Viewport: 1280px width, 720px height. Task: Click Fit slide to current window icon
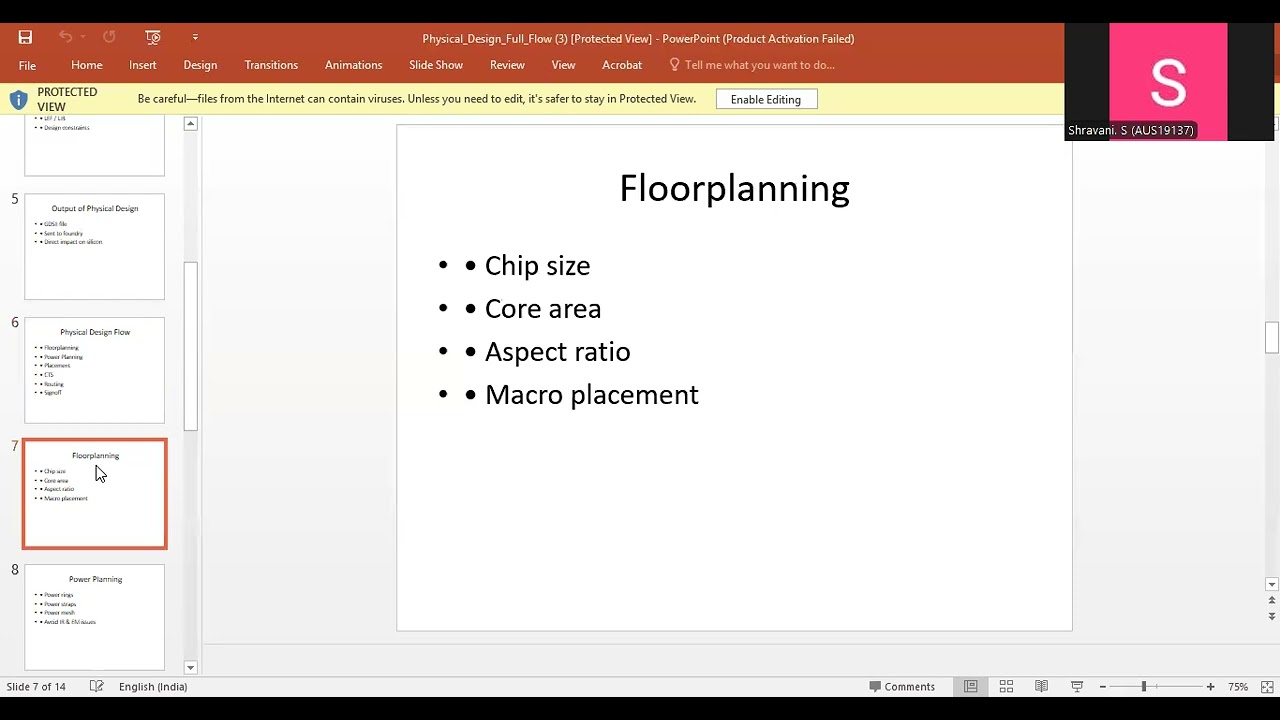pos(1267,687)
